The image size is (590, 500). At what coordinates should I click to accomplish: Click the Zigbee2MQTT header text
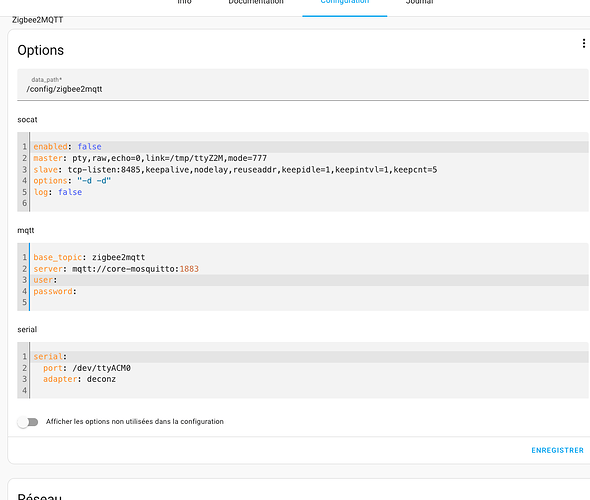point(37,20)
